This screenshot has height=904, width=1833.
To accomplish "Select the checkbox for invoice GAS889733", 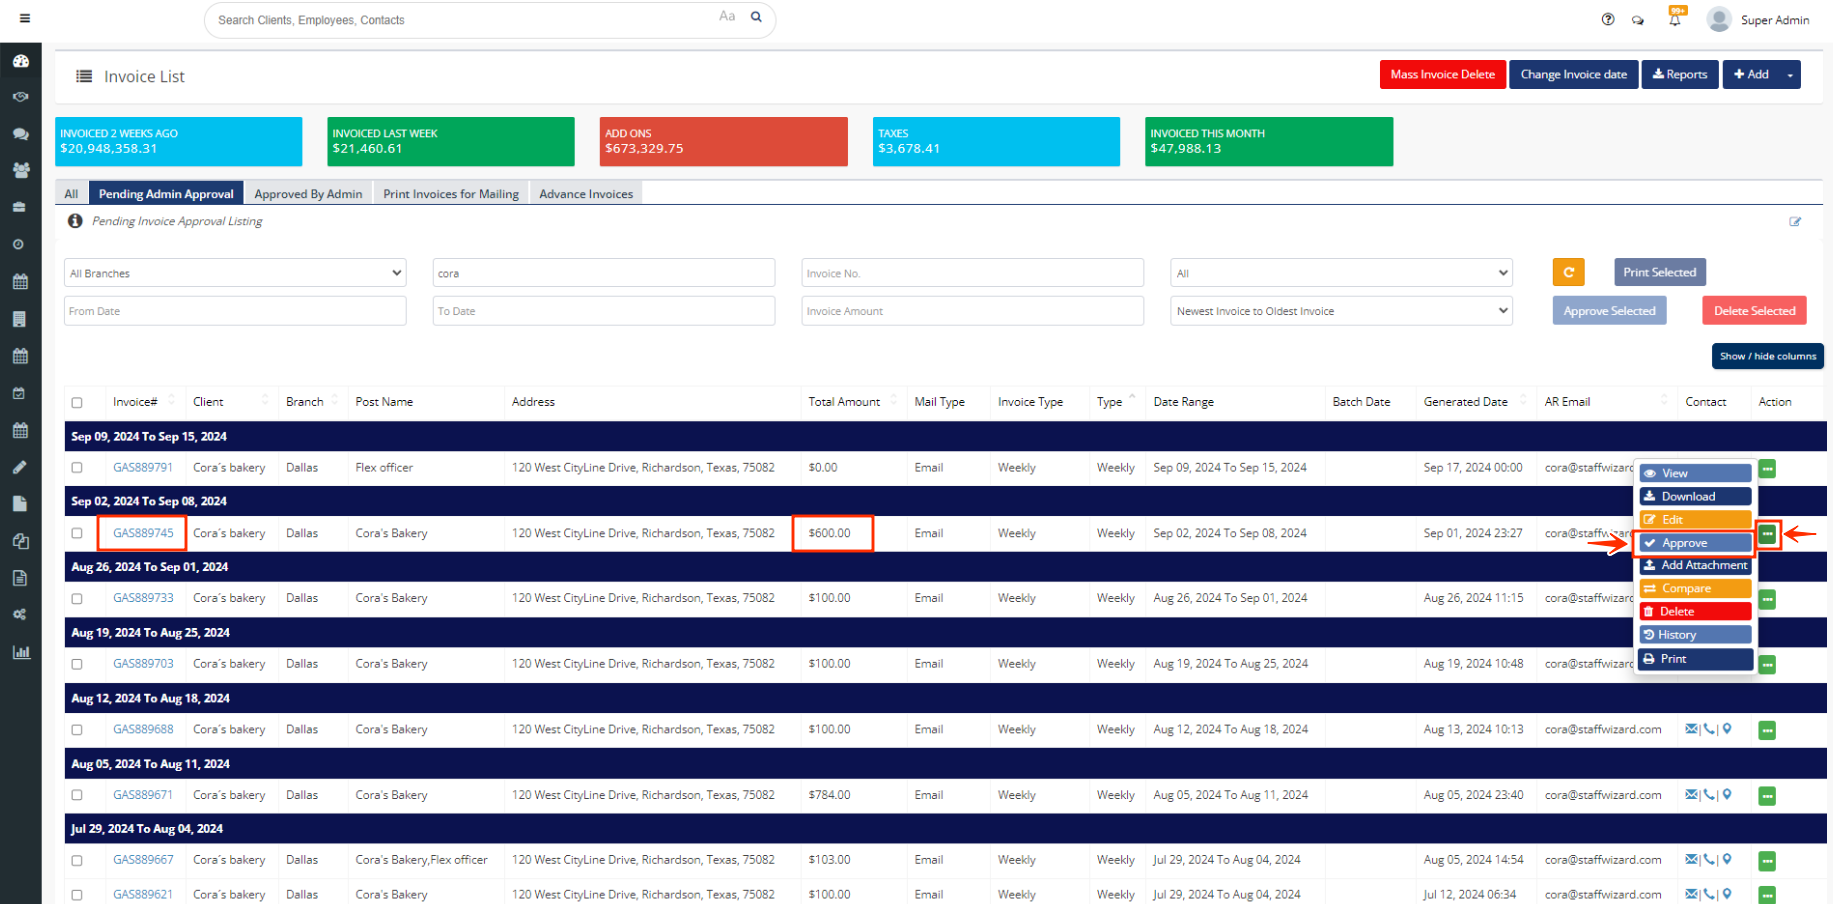I will 77,599.
